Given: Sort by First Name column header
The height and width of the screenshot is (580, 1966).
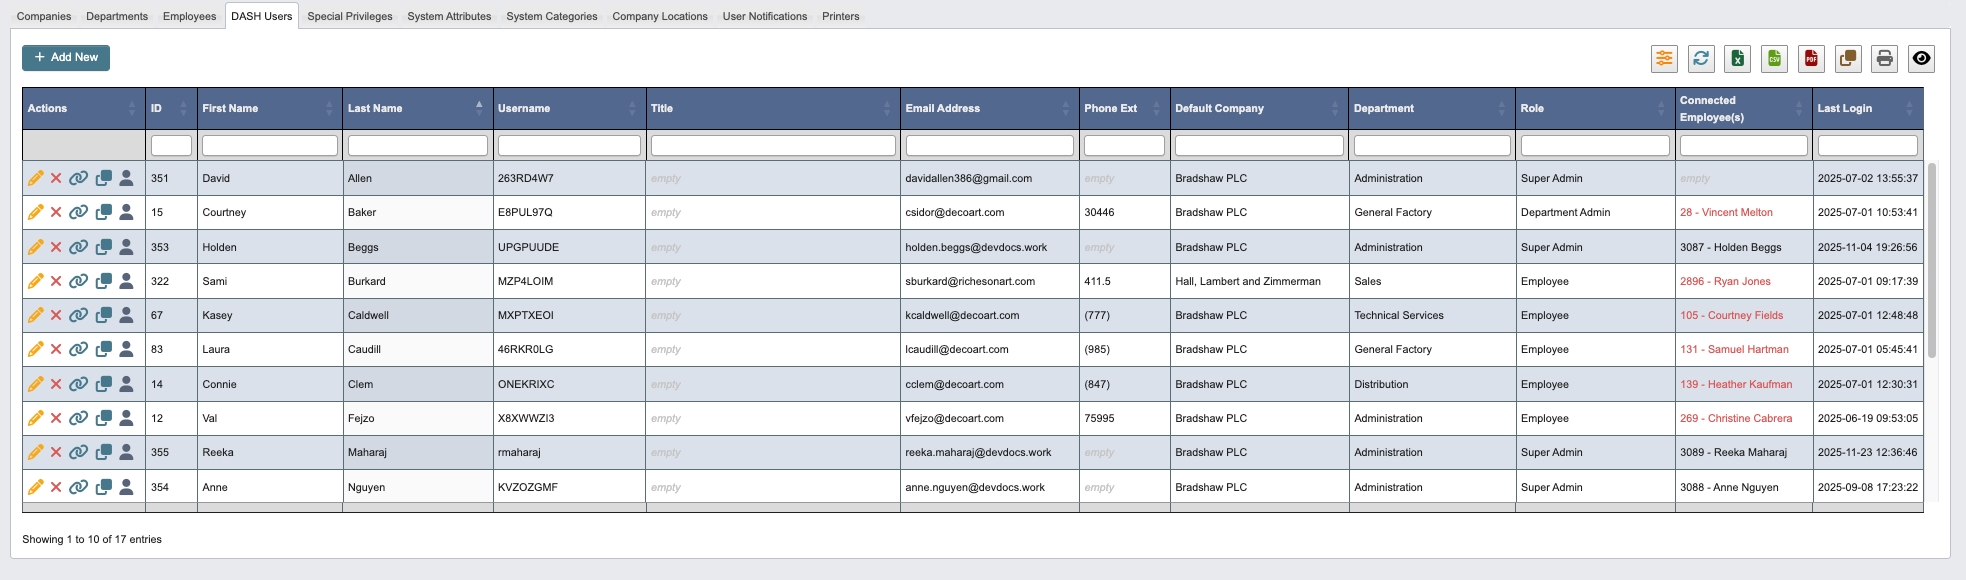Looking at the screenshot, I should point(269,108).
